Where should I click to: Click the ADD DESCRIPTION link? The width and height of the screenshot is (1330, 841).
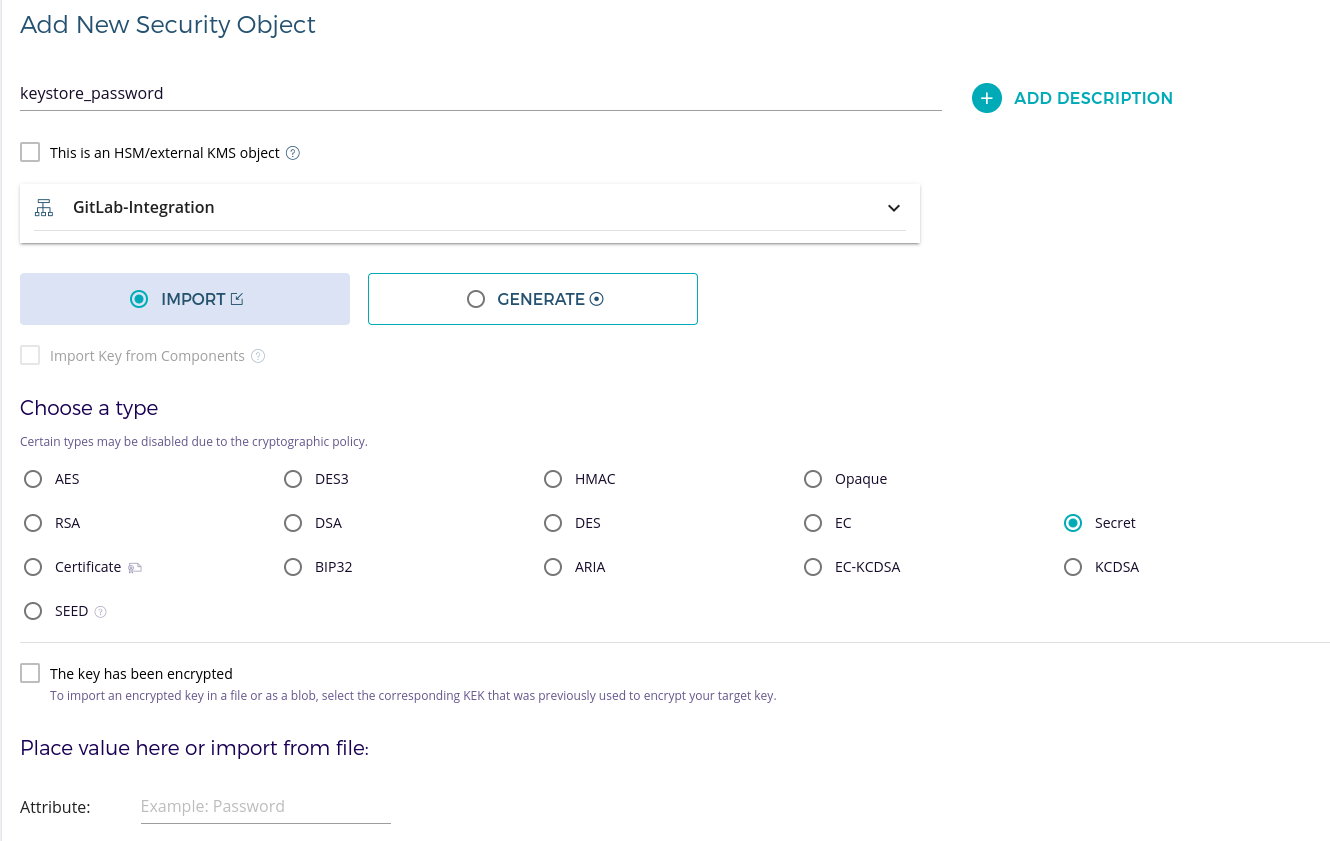point(1093,98)
